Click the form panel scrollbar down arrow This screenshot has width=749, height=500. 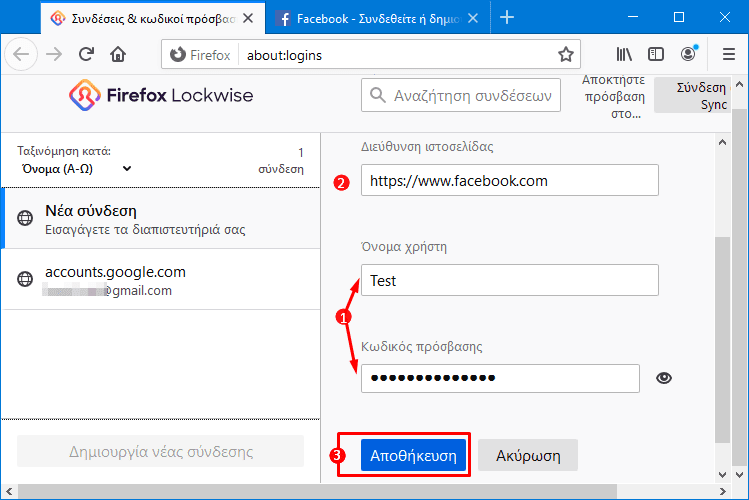tap(722, 475)
